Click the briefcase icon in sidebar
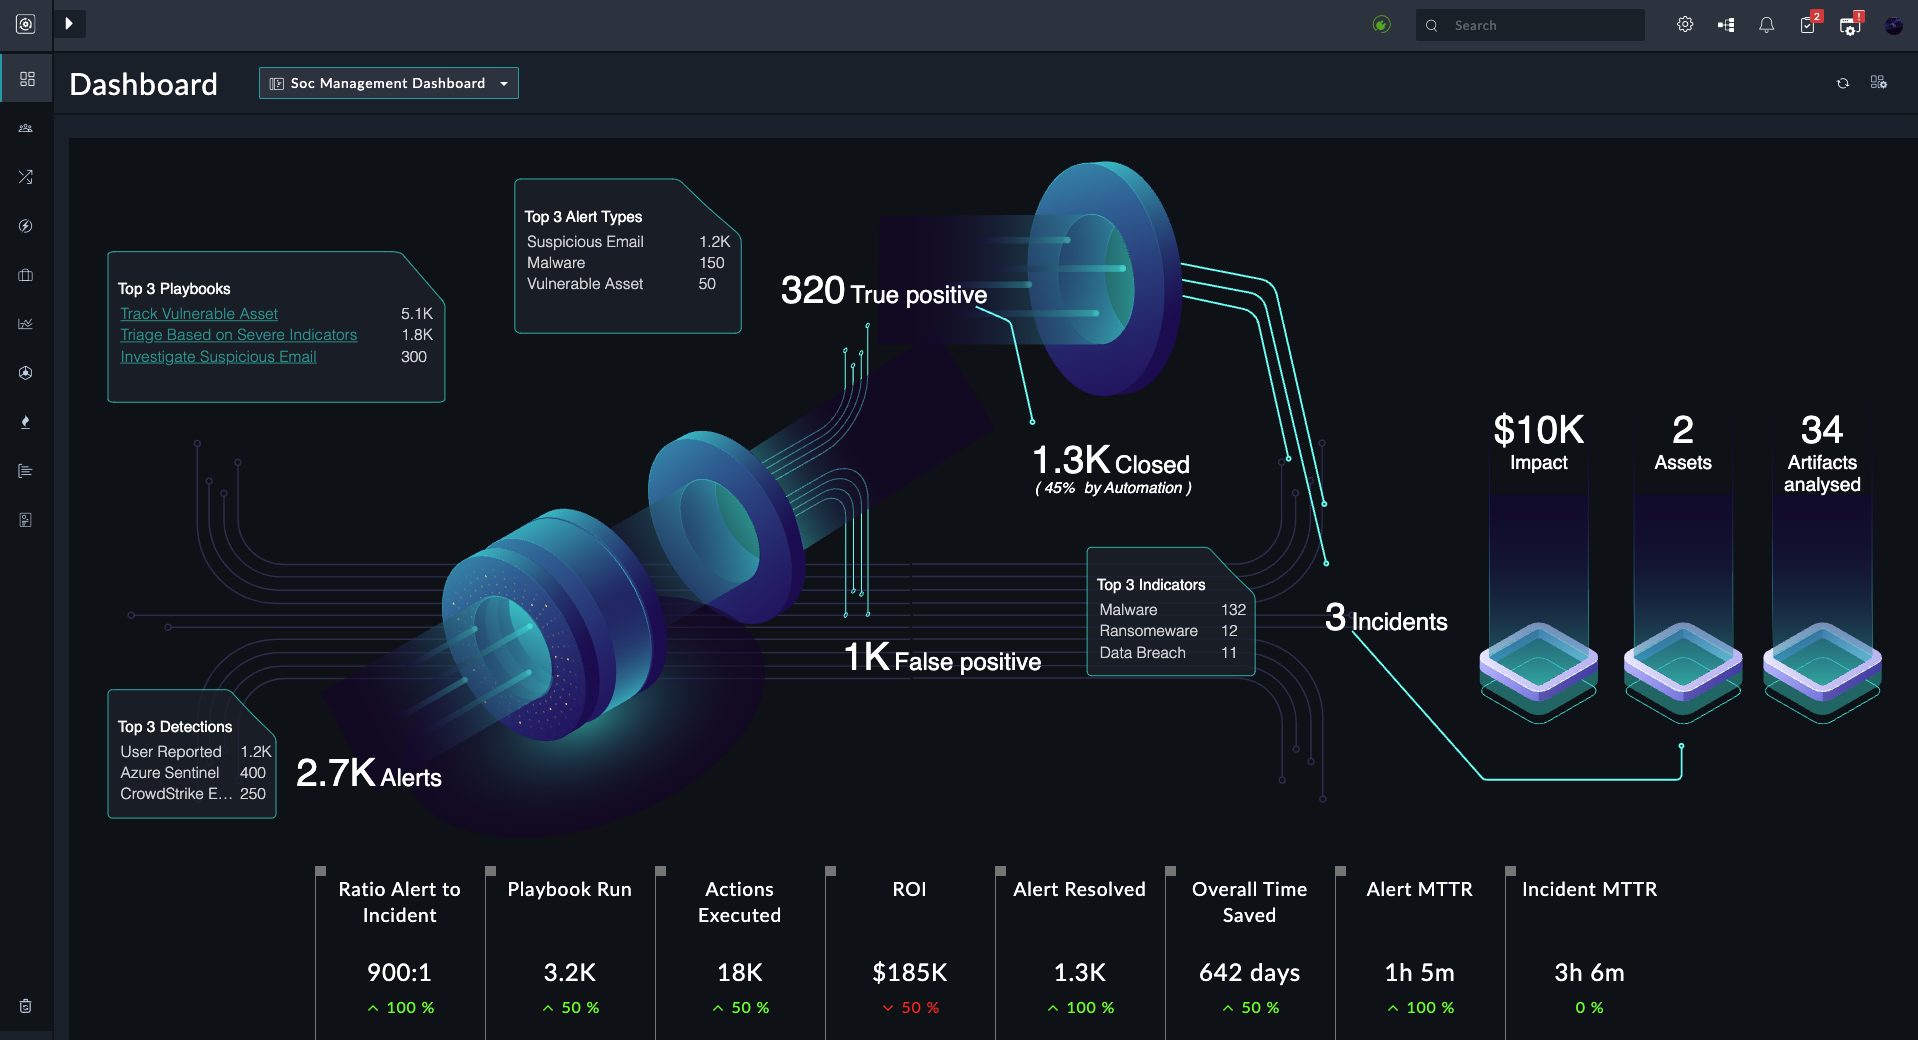 coord(26,275)
